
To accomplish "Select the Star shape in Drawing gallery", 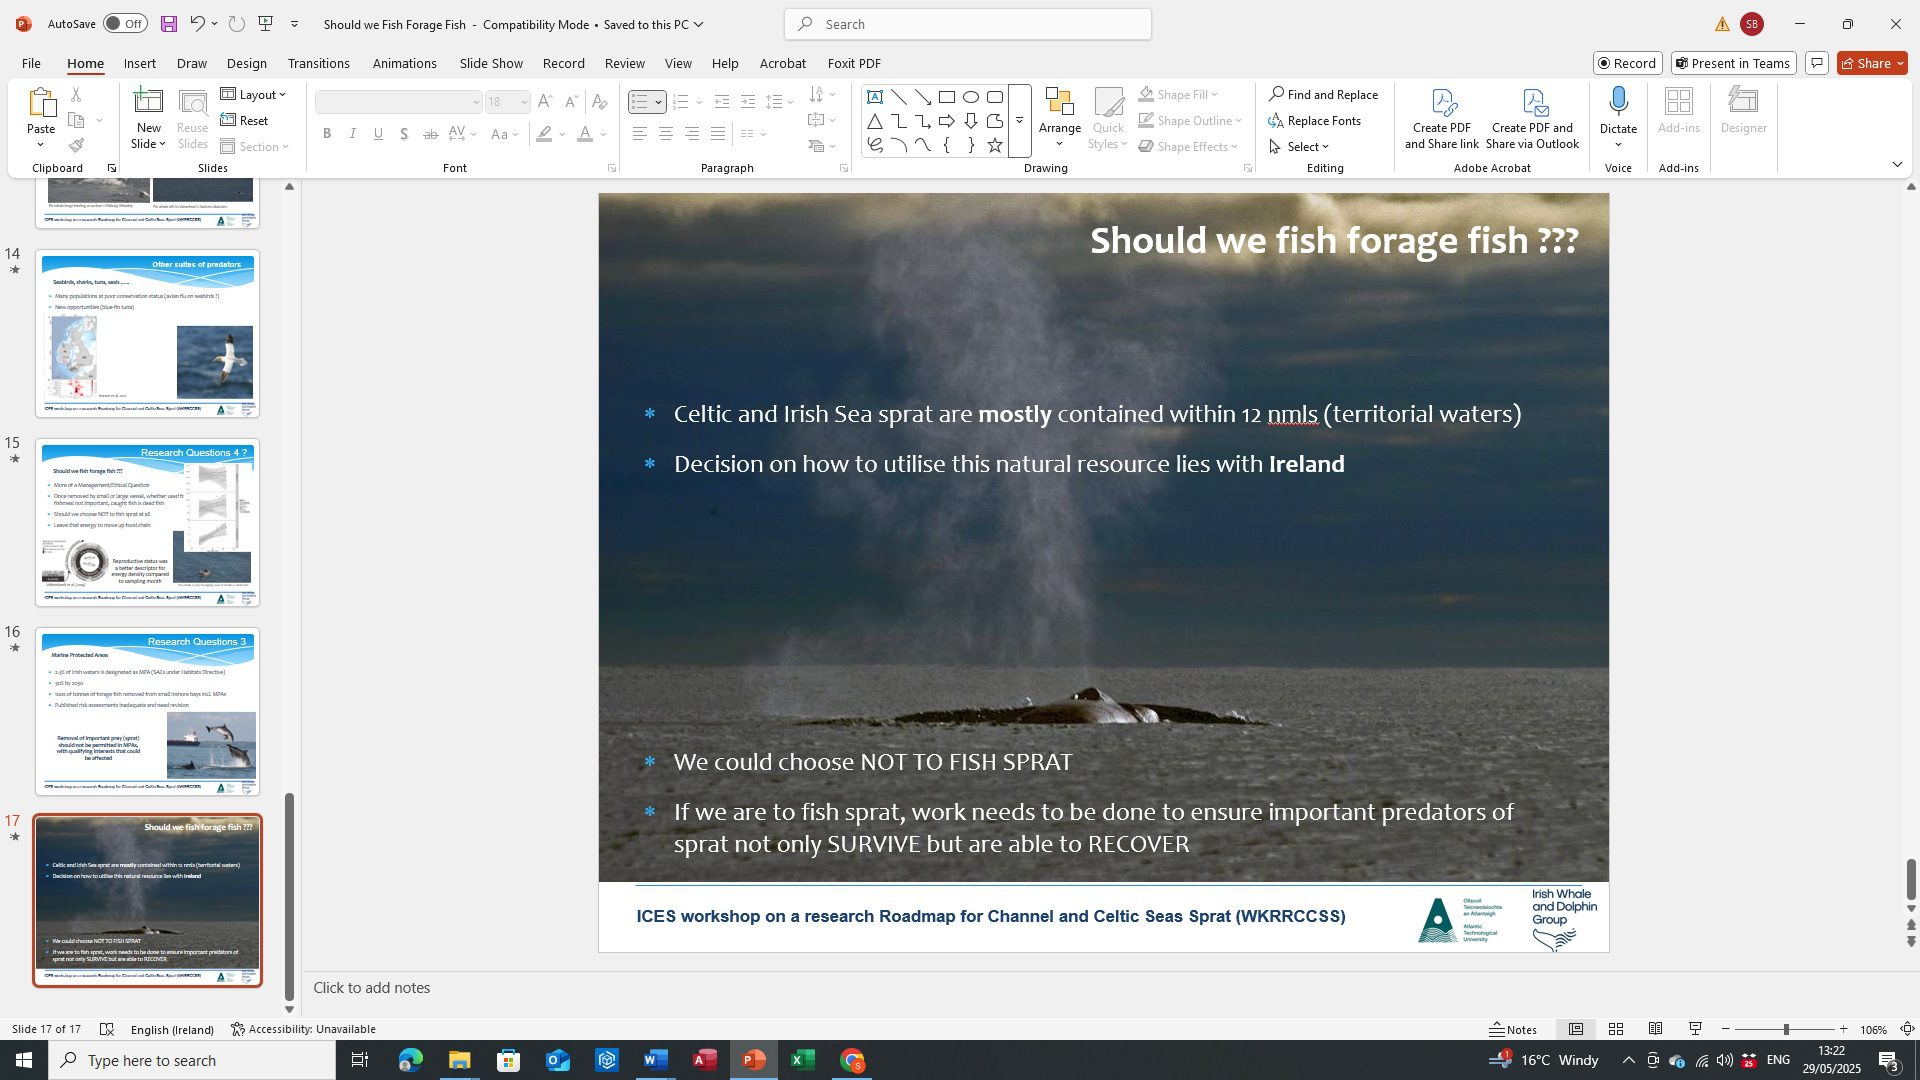I will point(994,146).
